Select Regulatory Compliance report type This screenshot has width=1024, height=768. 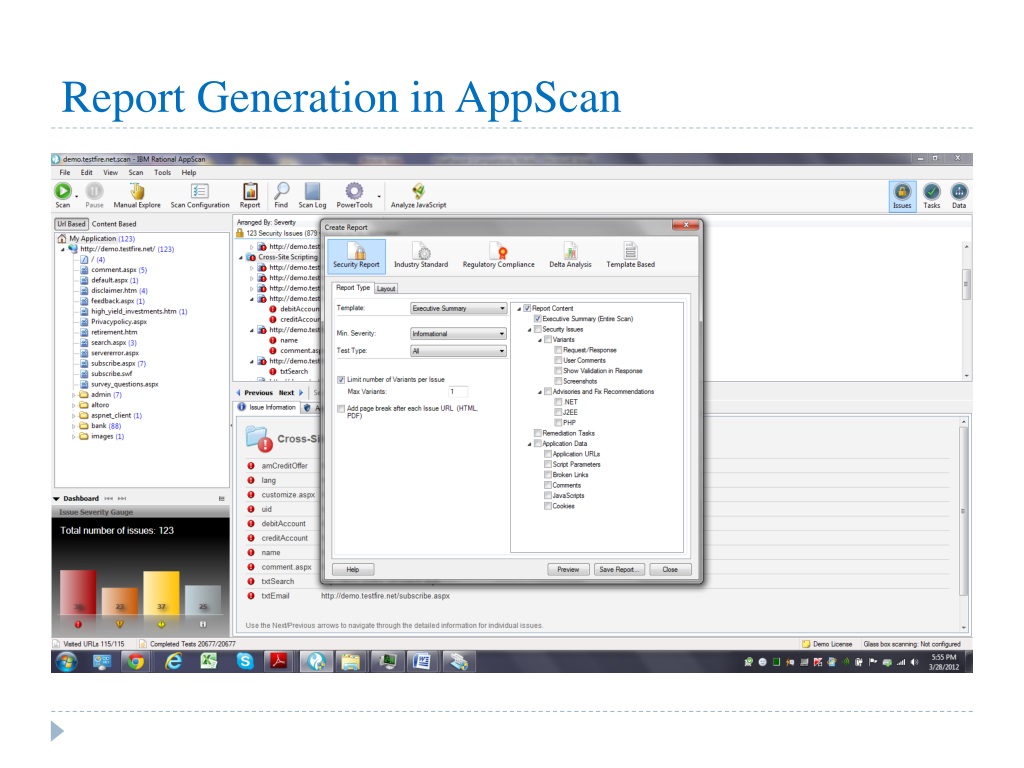pos(498,255)
